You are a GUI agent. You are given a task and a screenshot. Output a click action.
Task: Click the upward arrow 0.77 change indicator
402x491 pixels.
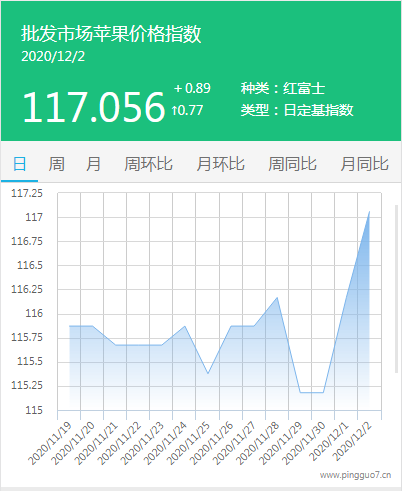187,110
